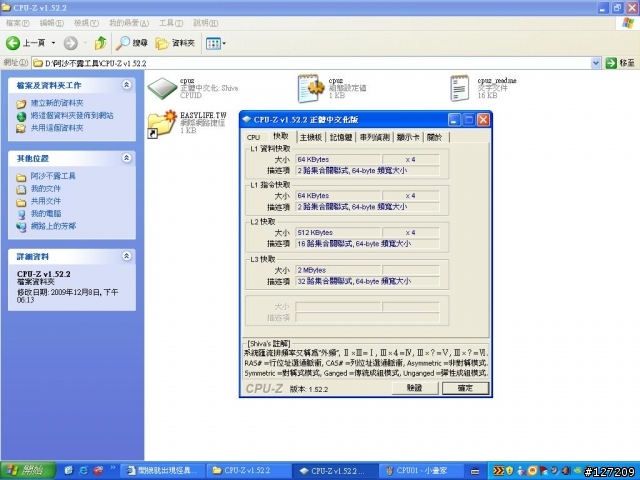Viewport: 640px width, 480px height.
Task: Click the Go button beside address bar
Action: pos(620,63)
